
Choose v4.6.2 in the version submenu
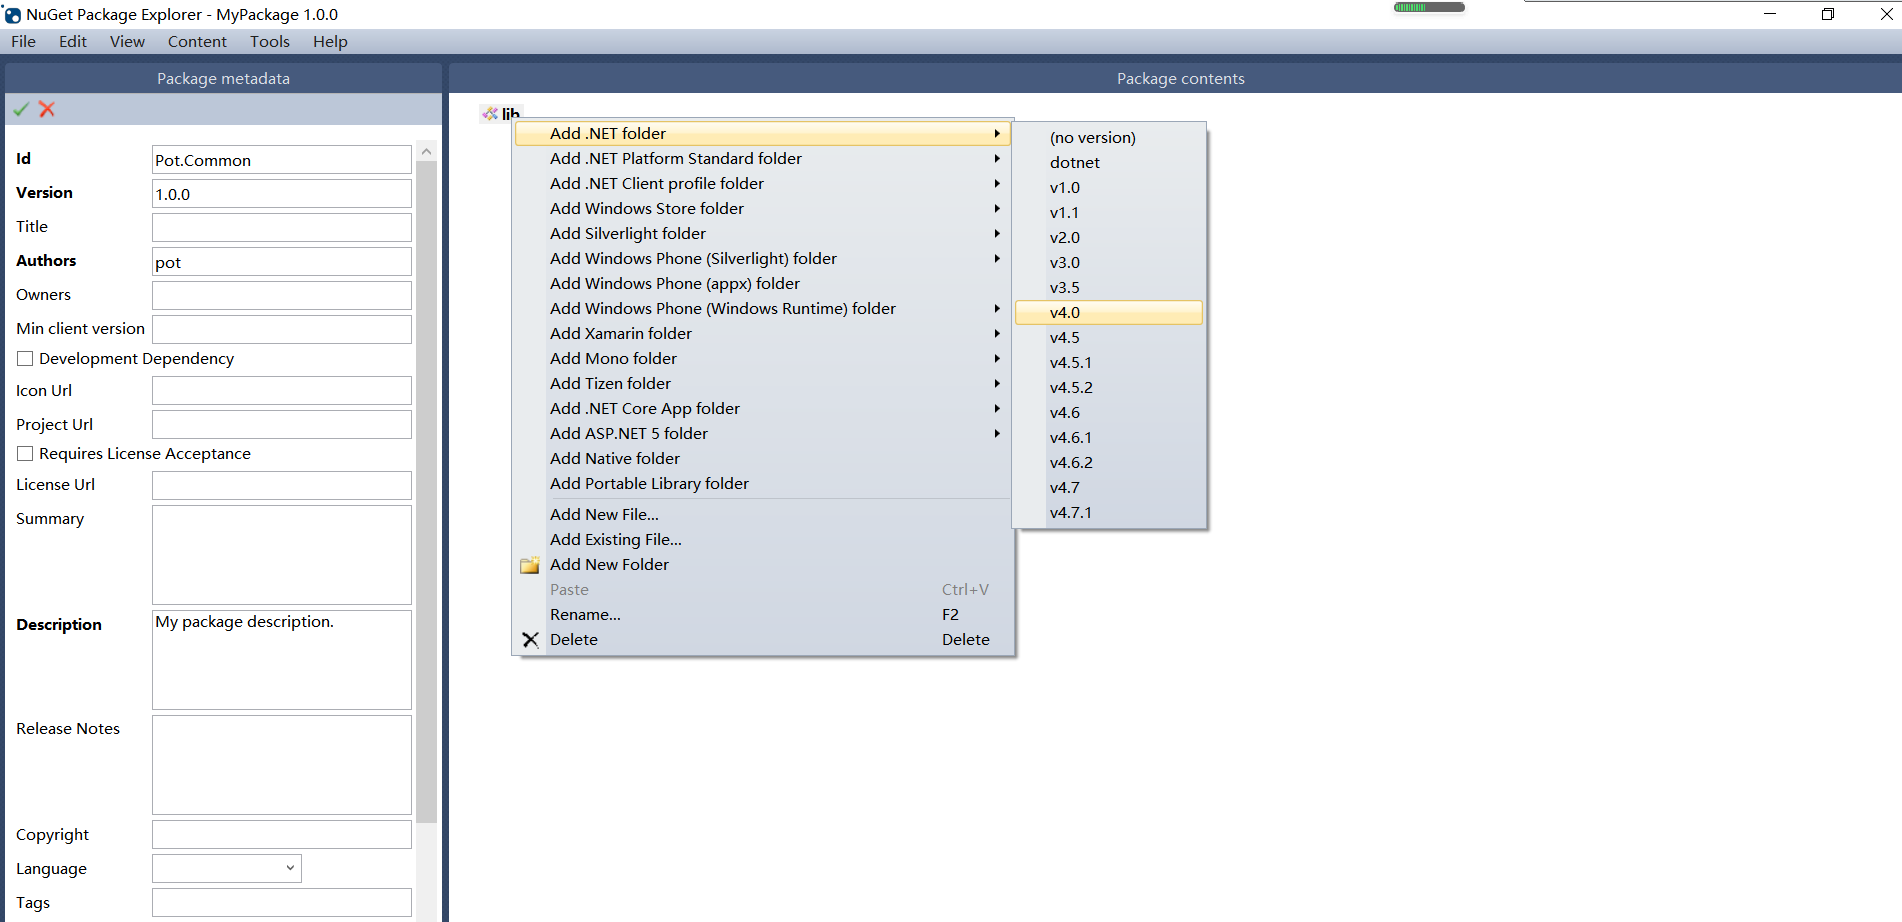click(1109, 463)
